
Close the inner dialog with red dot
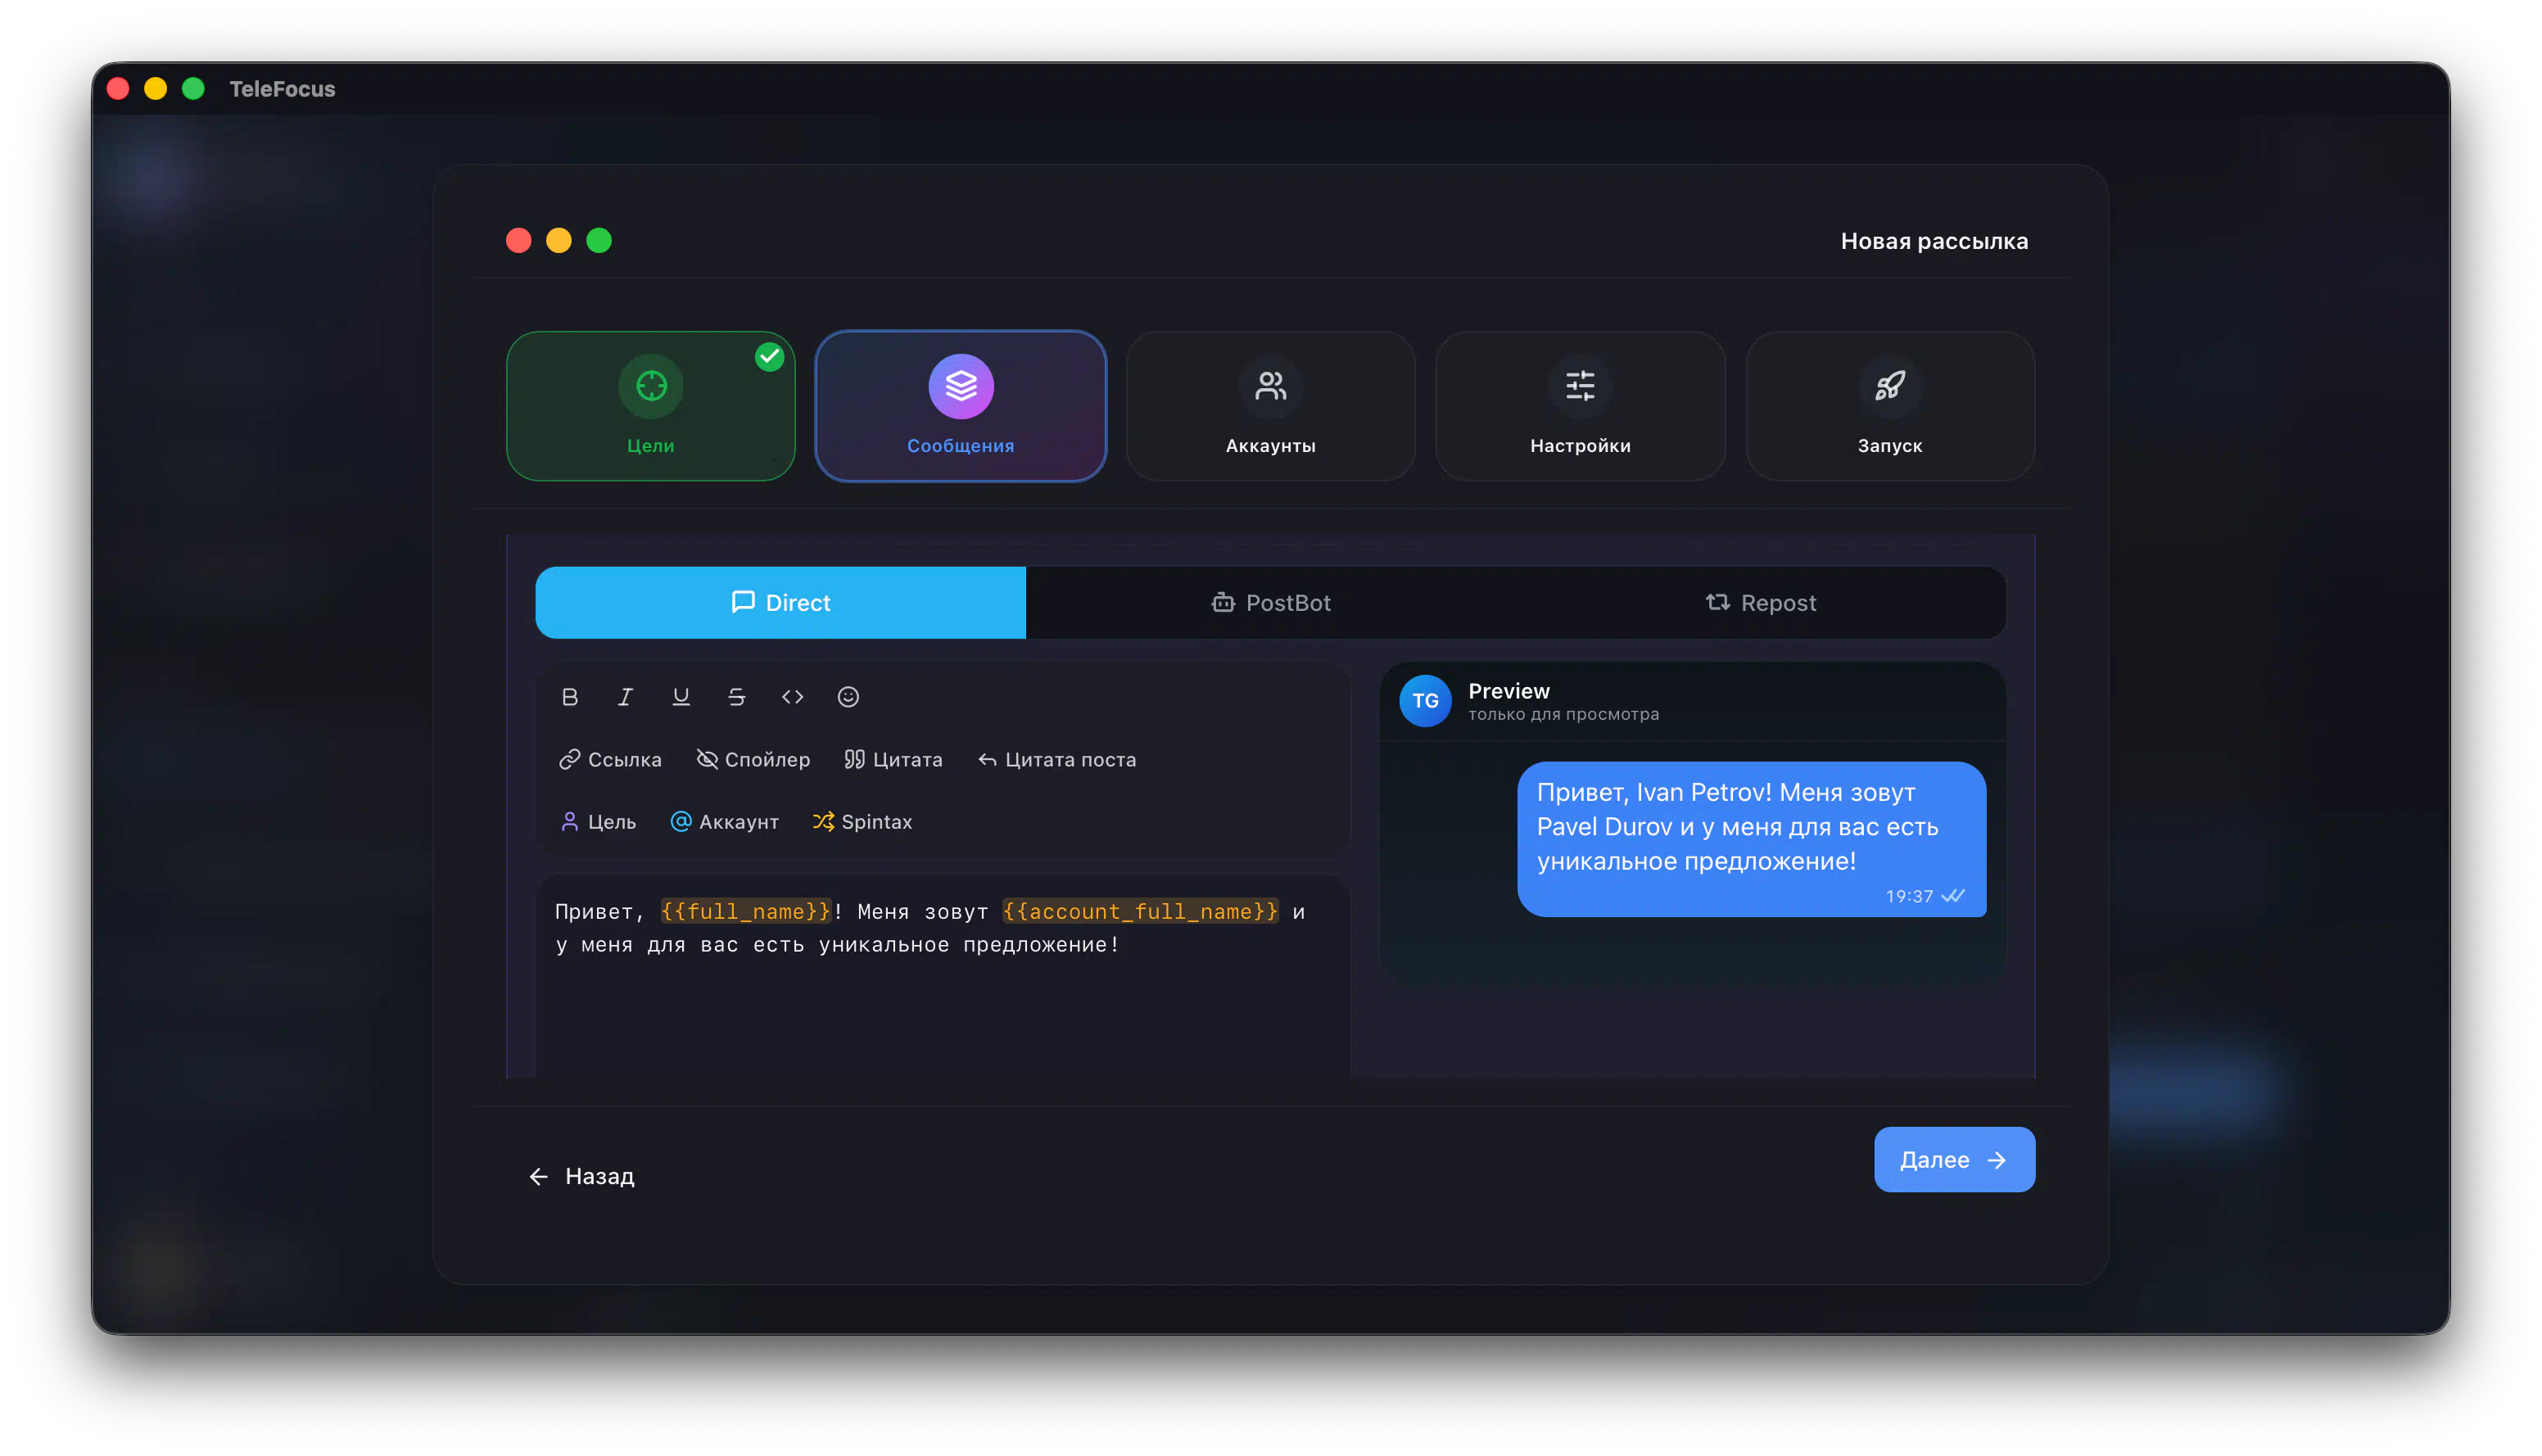518,241
